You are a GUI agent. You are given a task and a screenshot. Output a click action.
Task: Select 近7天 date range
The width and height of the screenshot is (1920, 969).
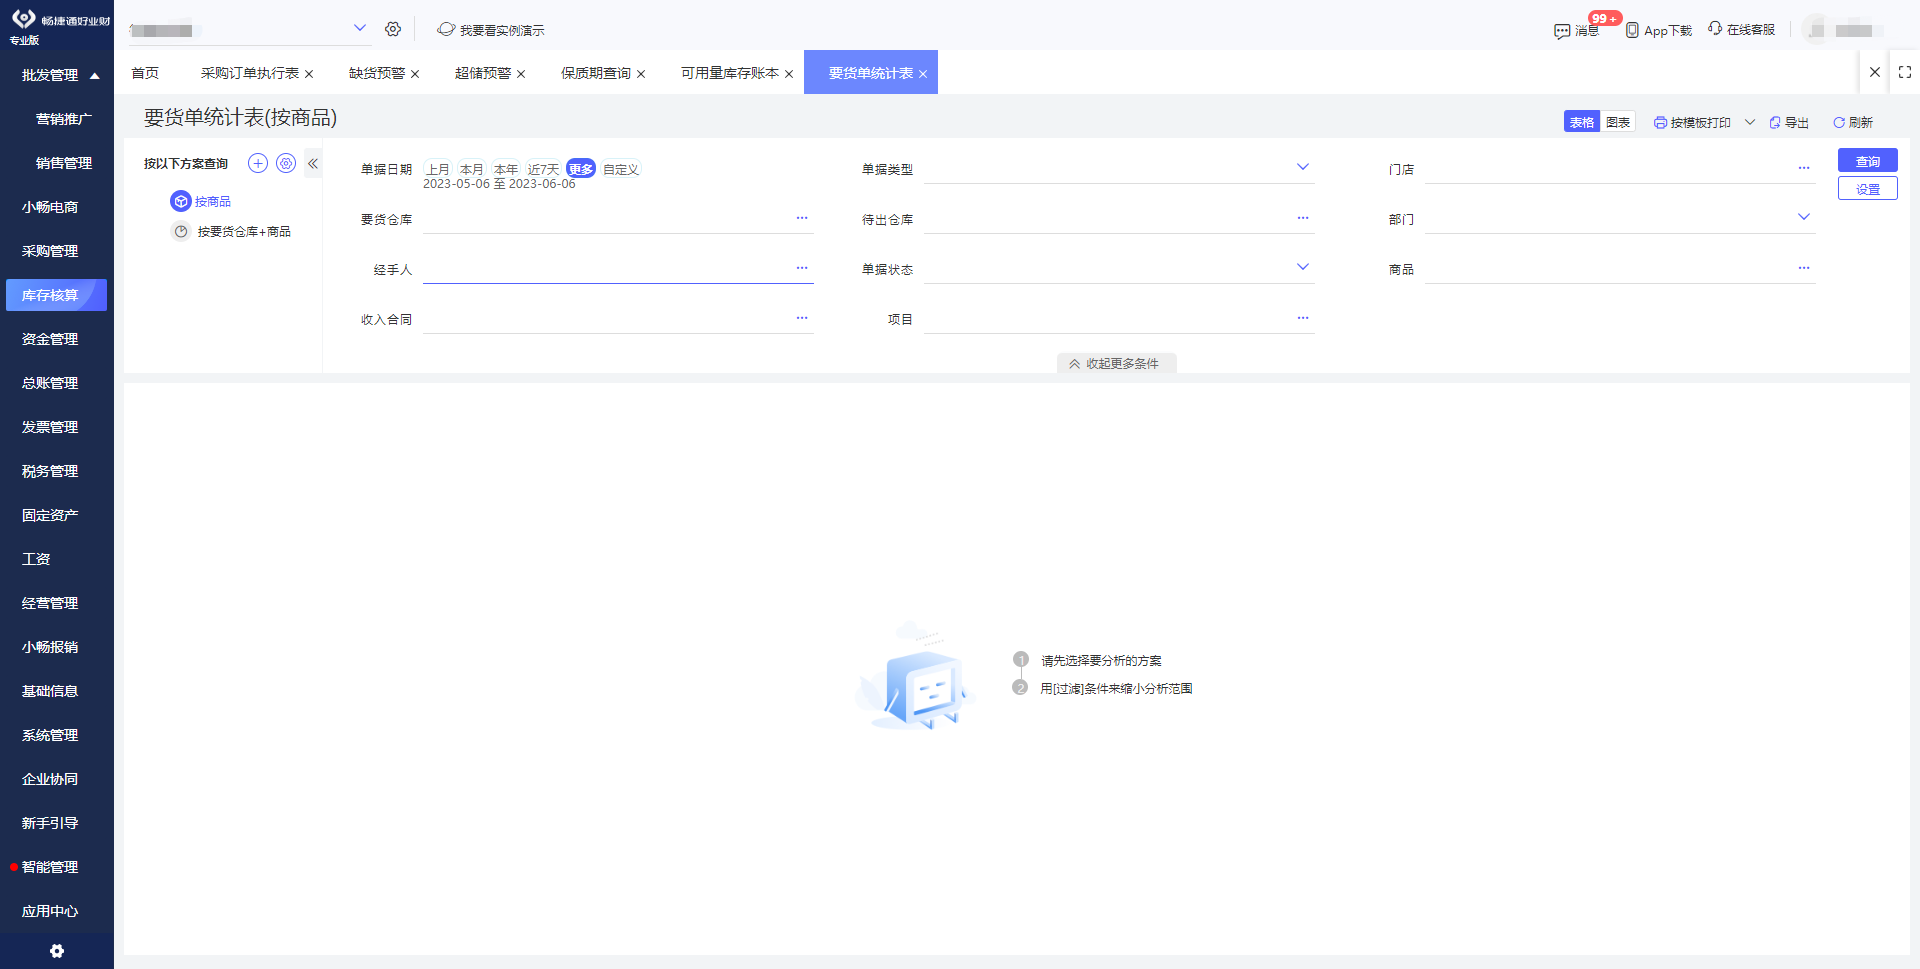(543, 169)
